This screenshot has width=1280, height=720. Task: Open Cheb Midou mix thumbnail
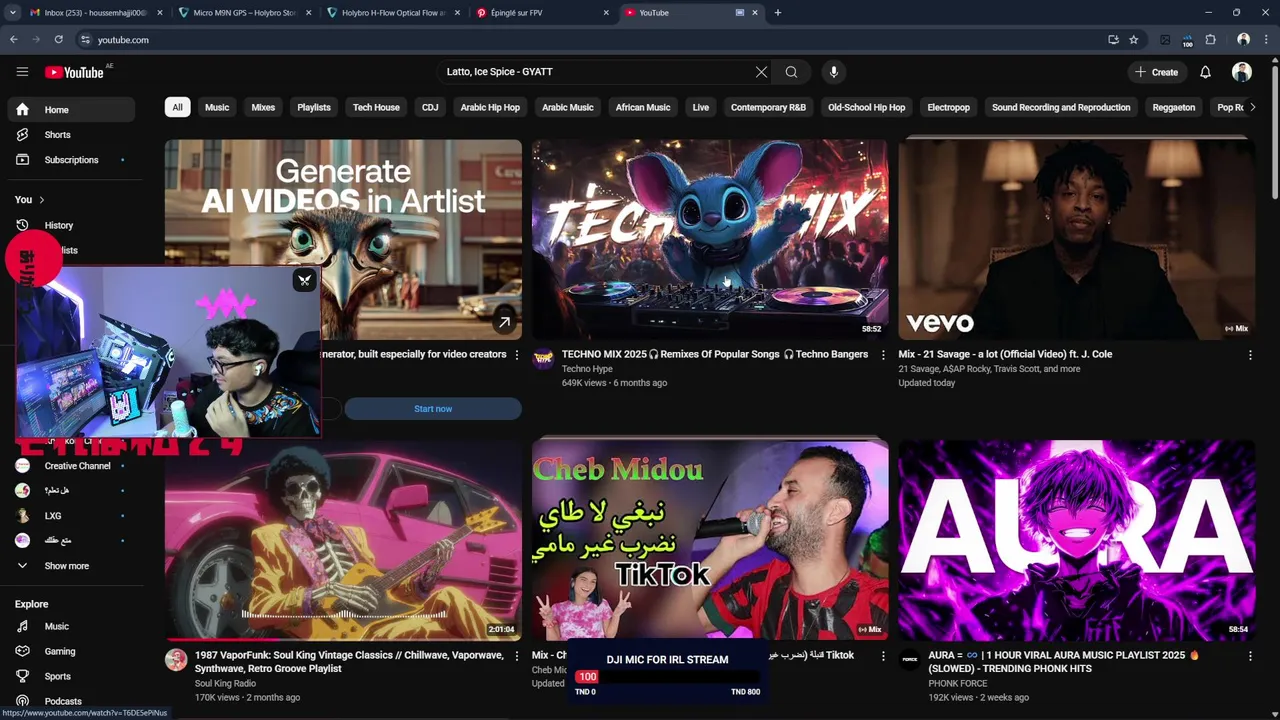click(x=710, y=540)
